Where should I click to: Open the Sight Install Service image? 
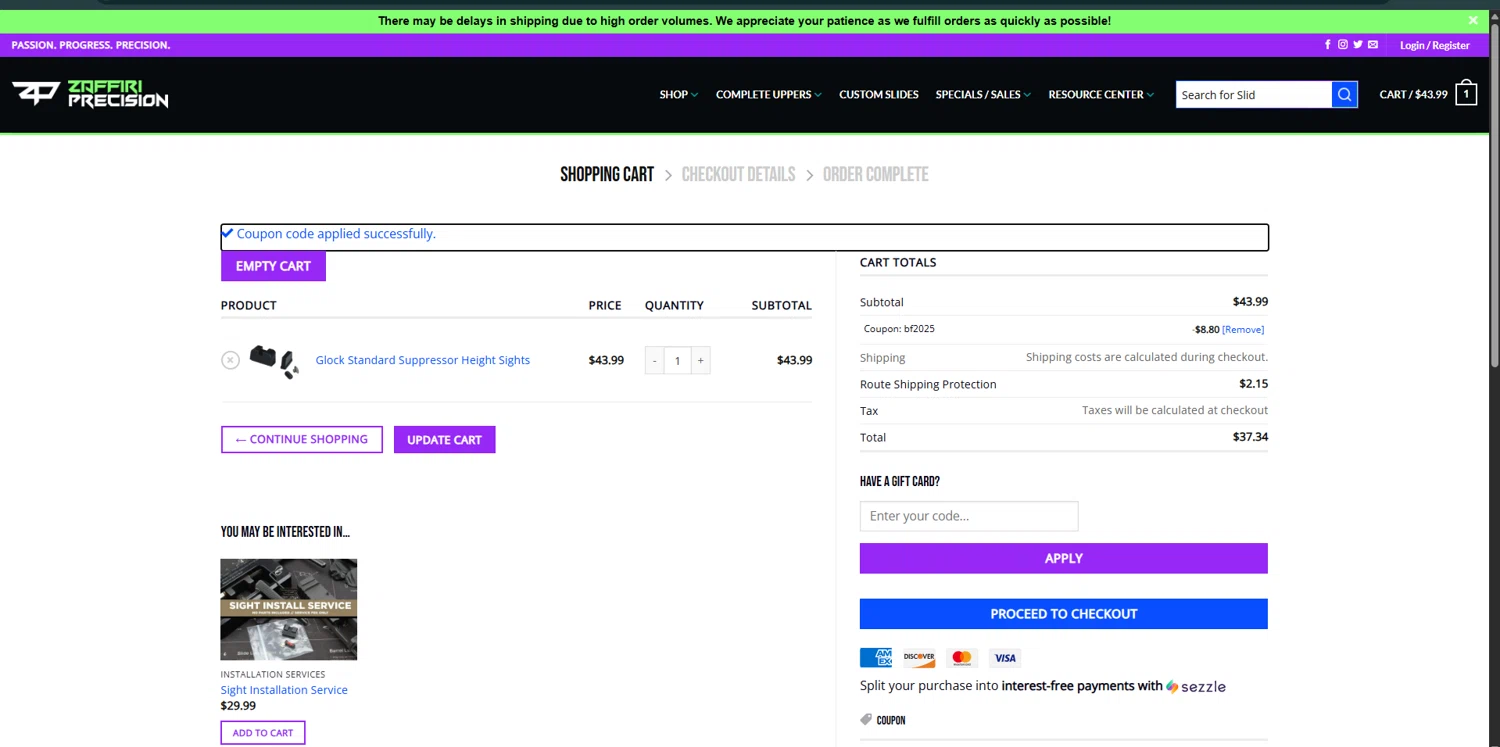289,609
